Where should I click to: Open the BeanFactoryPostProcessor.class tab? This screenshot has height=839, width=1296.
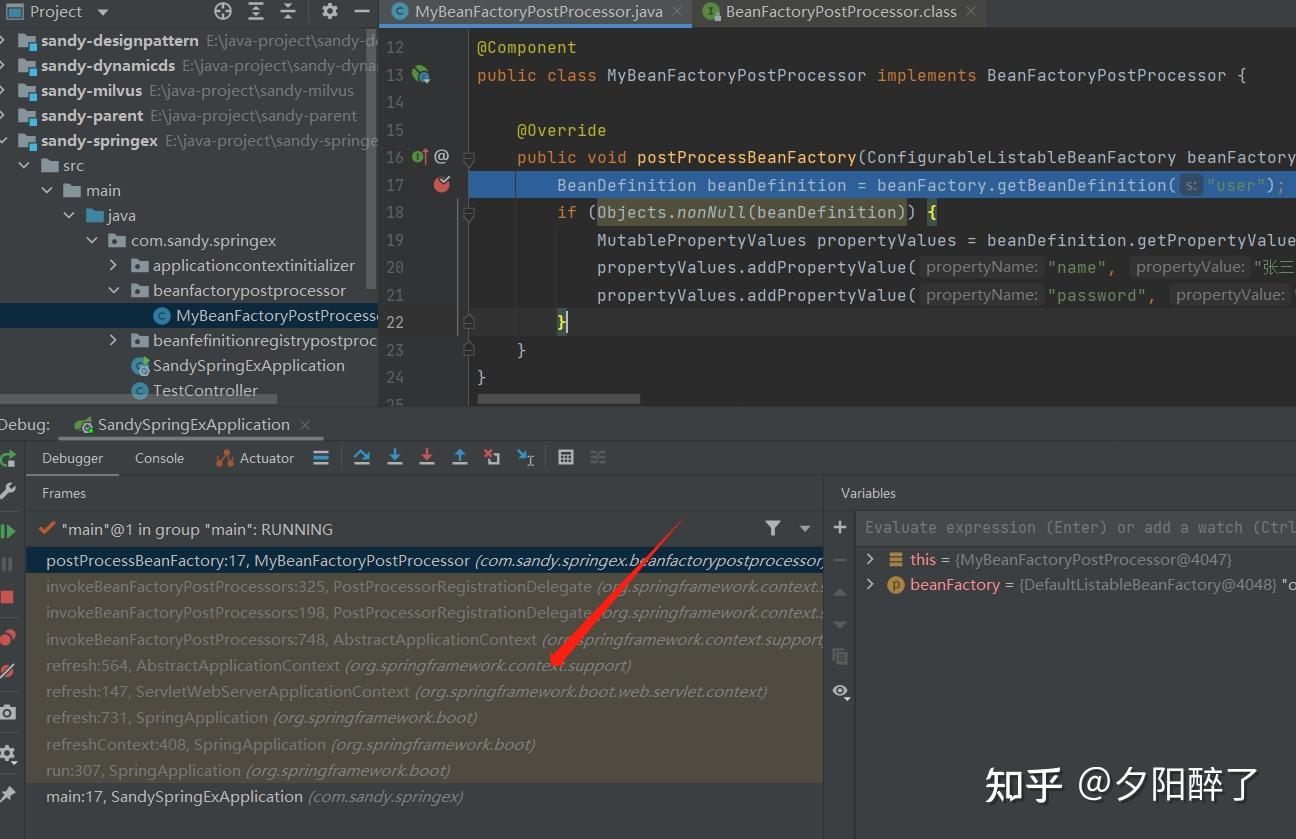click(x=838, y=13)
